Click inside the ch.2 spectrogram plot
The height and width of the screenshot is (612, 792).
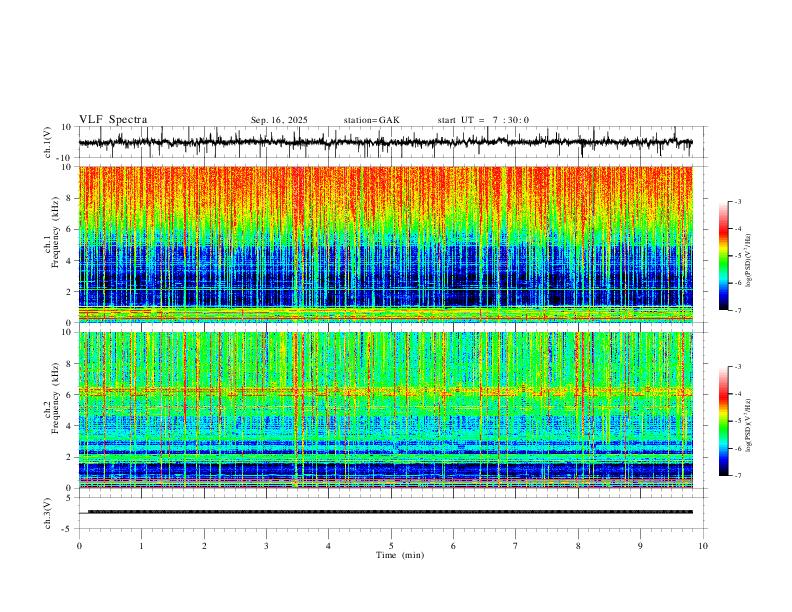(385, 410)
